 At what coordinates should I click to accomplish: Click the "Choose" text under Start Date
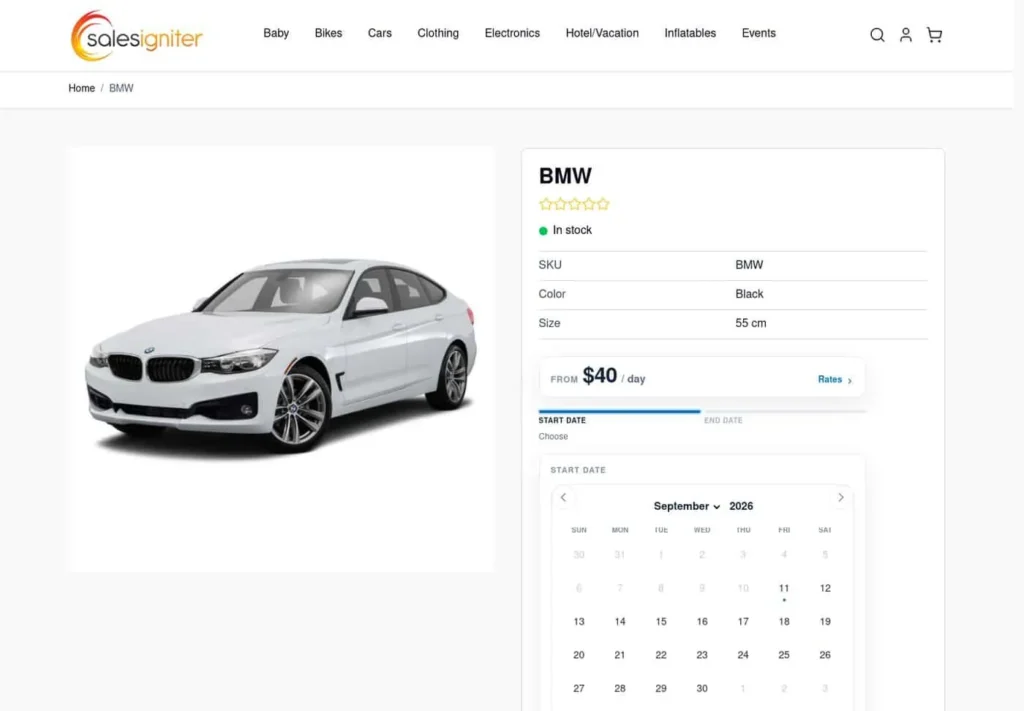click(553, 436)
